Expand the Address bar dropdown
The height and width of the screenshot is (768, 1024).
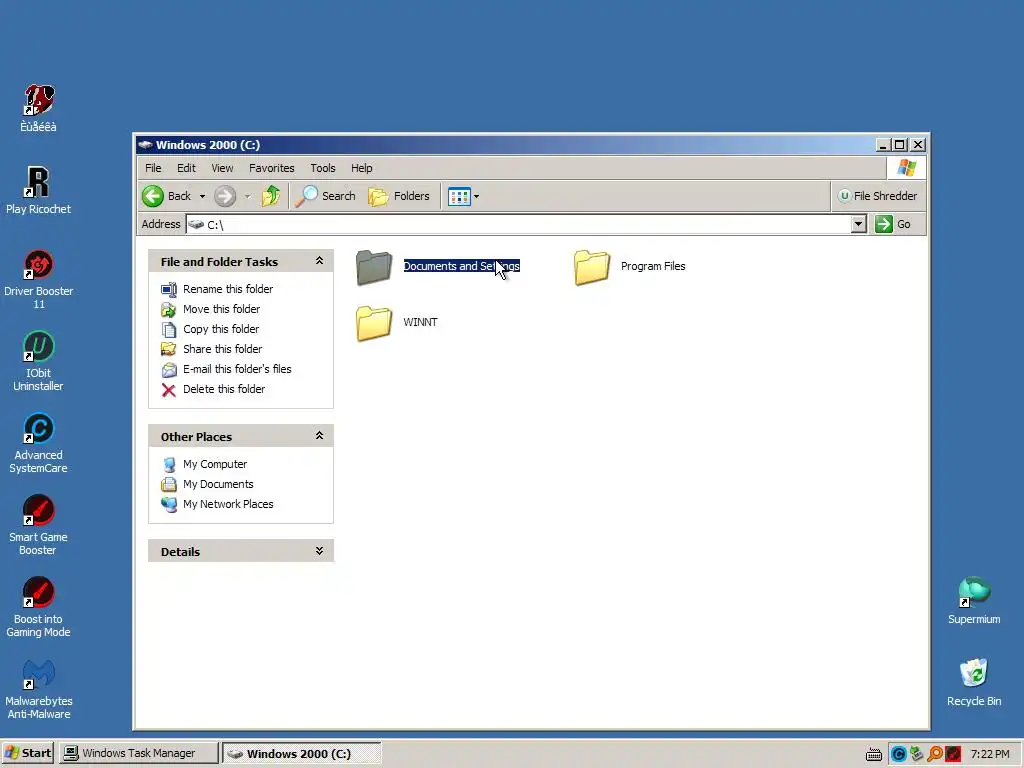coord(859,225)
